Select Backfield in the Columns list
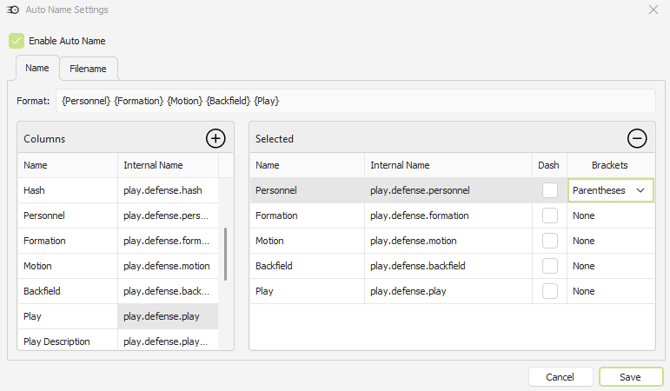This screenshot has height=391, width=670. (x=68, y=291)
